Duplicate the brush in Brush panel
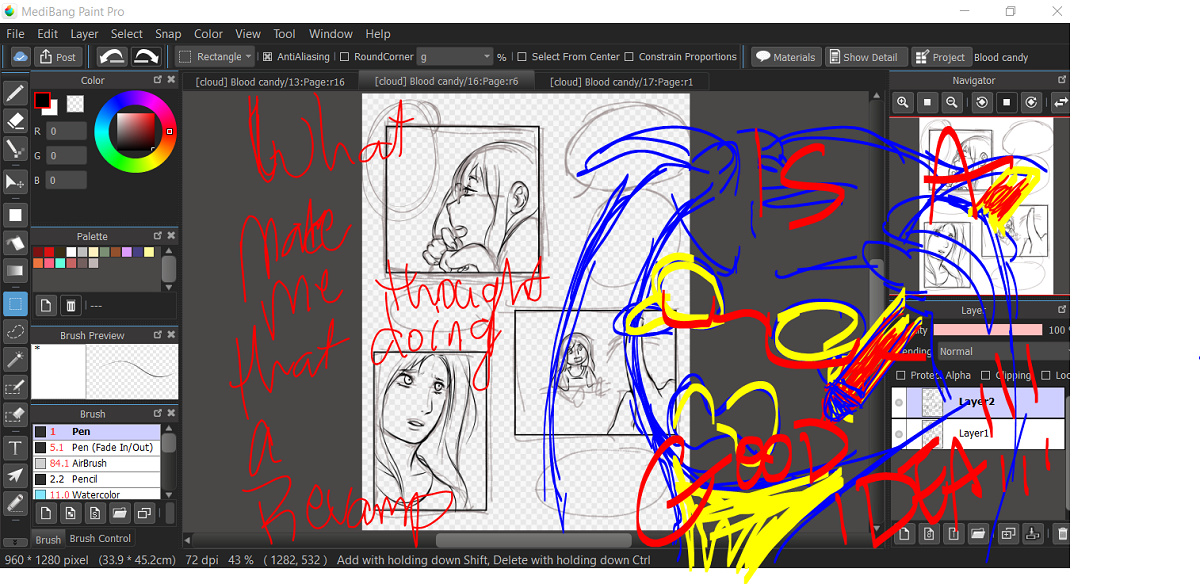Viewport: 1200px width, 584px height. (x=145, y=513)
